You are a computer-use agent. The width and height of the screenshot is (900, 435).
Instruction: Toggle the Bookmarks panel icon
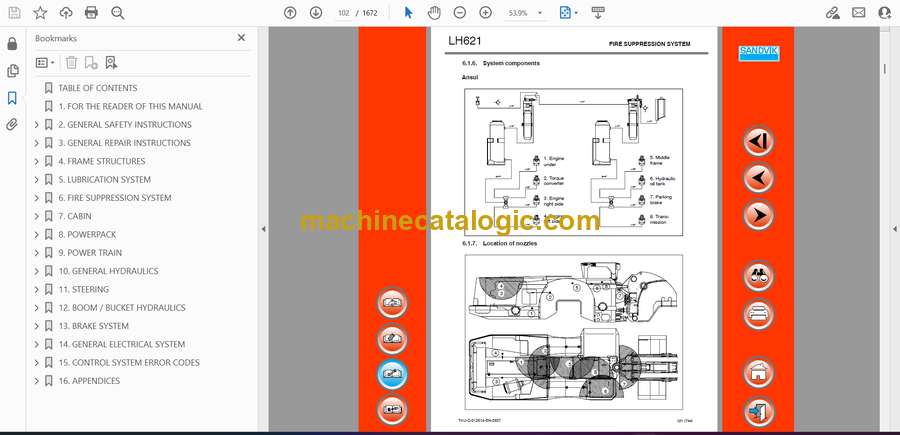pyautogui.click(x=12, y=98)
